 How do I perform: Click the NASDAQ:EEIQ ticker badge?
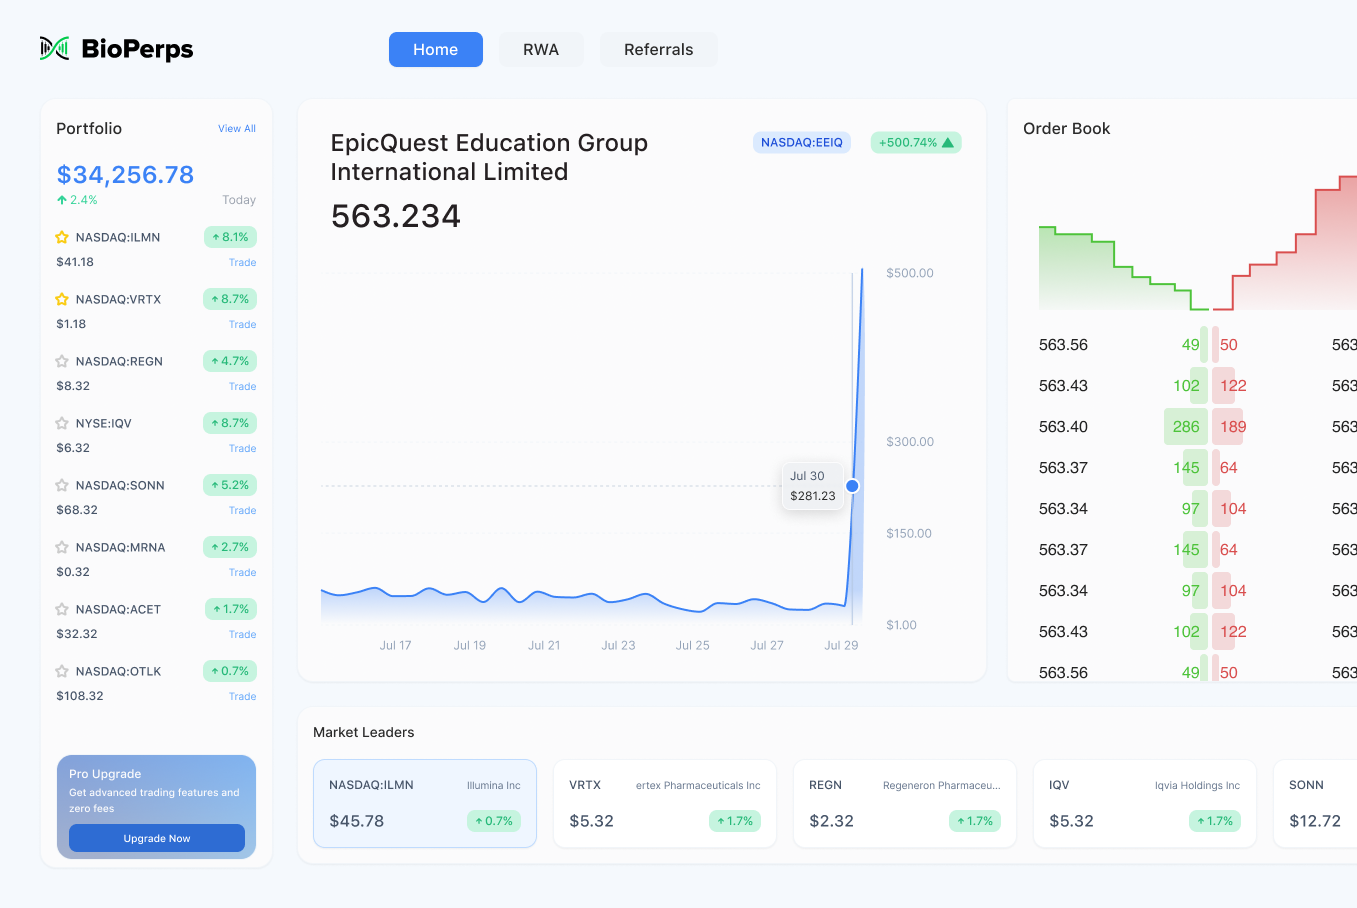coord(802,143)
